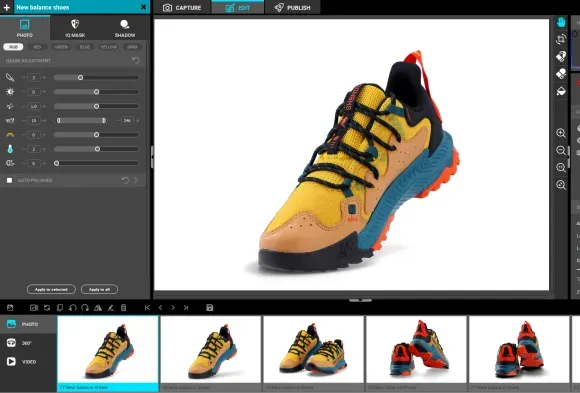Select the lower eraser tool icon

click(x=561, y=74)
